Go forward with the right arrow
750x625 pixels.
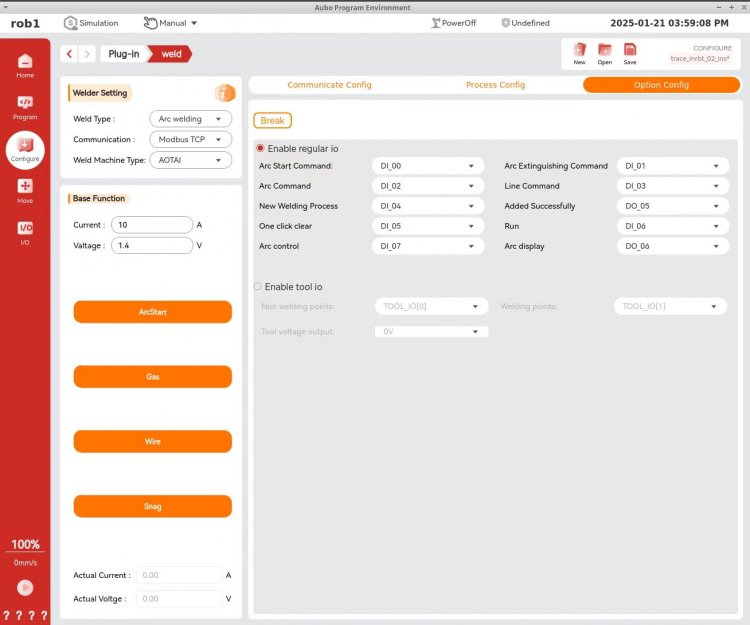pos(87,54)
